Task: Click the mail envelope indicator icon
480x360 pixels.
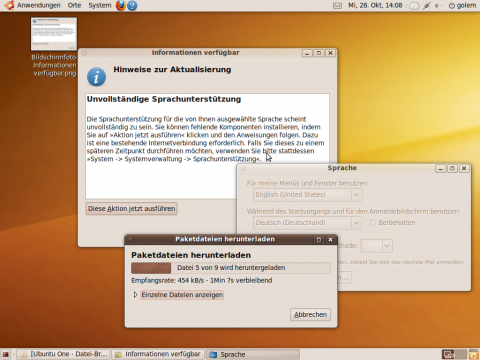Action: coord(337,6)
